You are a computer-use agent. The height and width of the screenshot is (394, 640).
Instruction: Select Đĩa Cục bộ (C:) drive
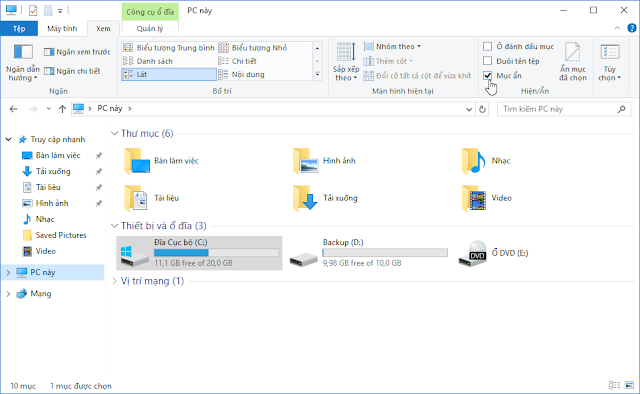tap(199, 253)
